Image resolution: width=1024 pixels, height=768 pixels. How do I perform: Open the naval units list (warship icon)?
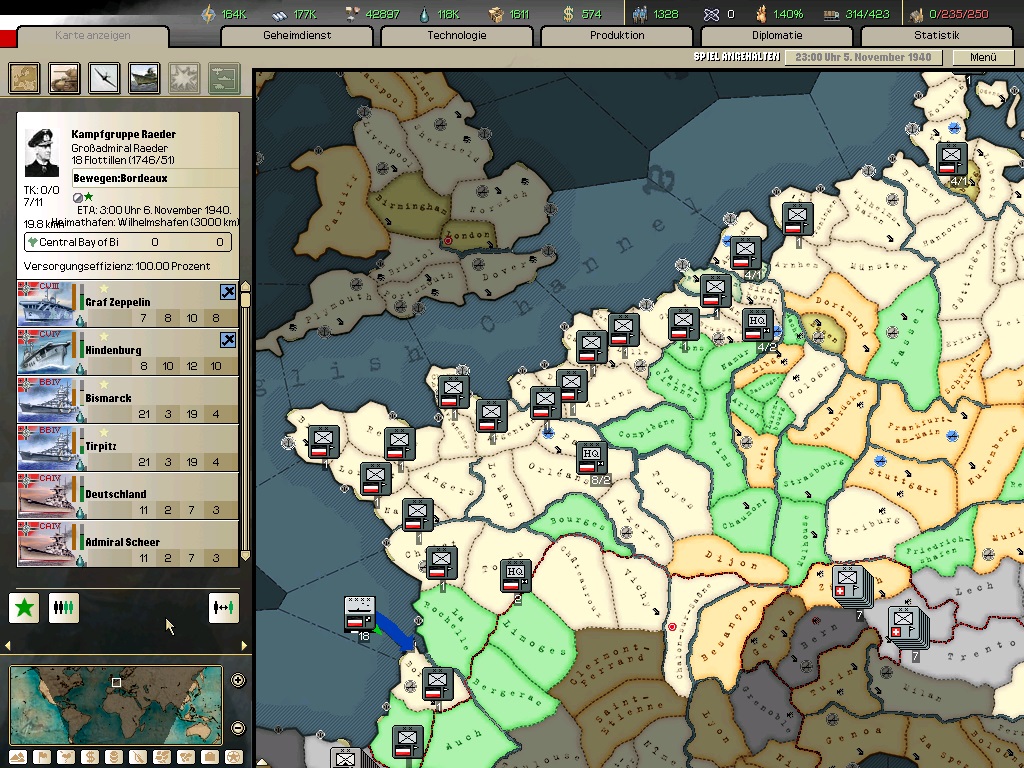(144, 78)
